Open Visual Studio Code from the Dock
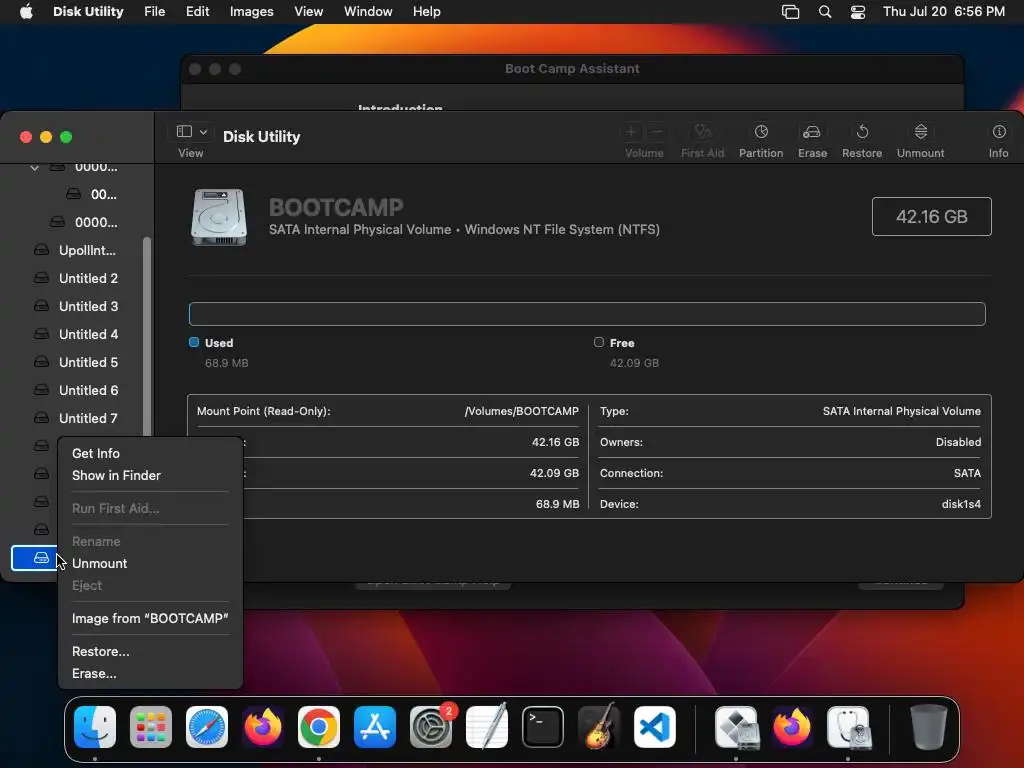The width and height of the screenshot is (1024, 768). [x=655, y=727]
